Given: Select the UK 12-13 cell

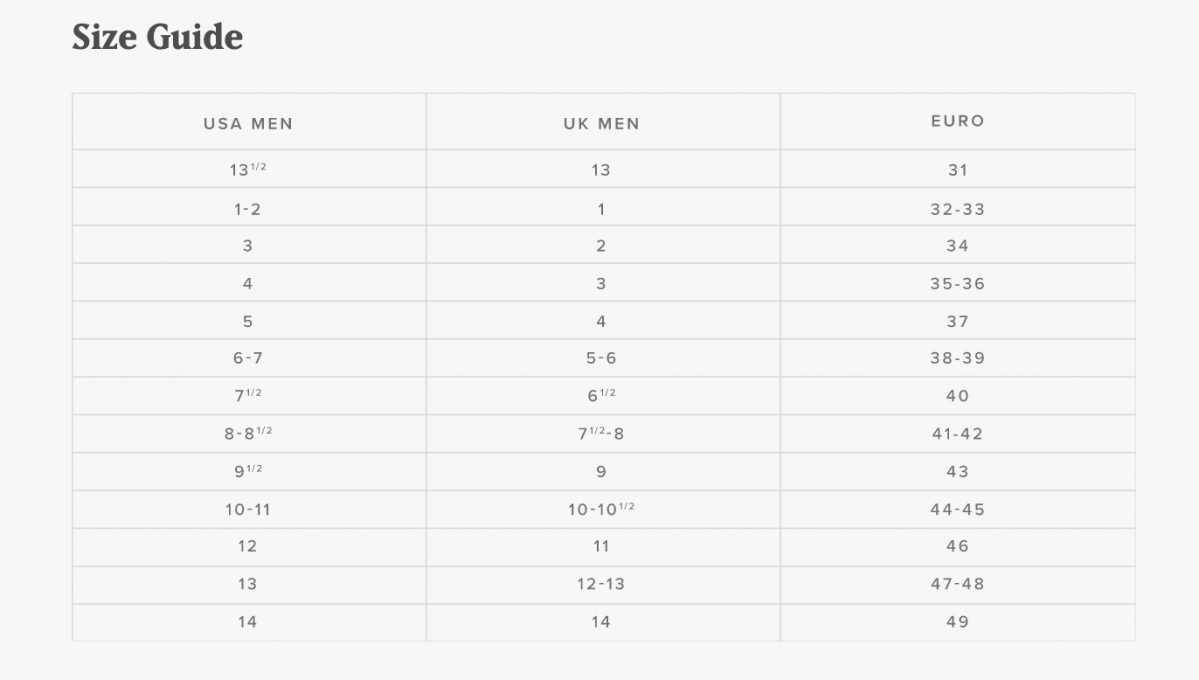Looking at the screenshot, I should 601,584.
